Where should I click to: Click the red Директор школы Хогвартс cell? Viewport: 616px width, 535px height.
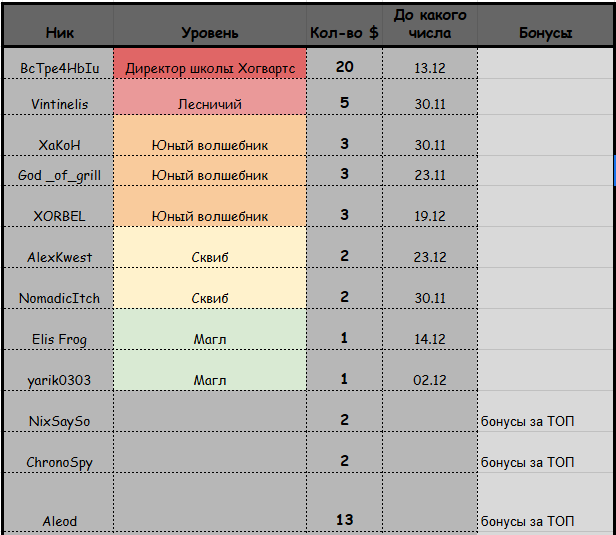[x=210, y=63]
